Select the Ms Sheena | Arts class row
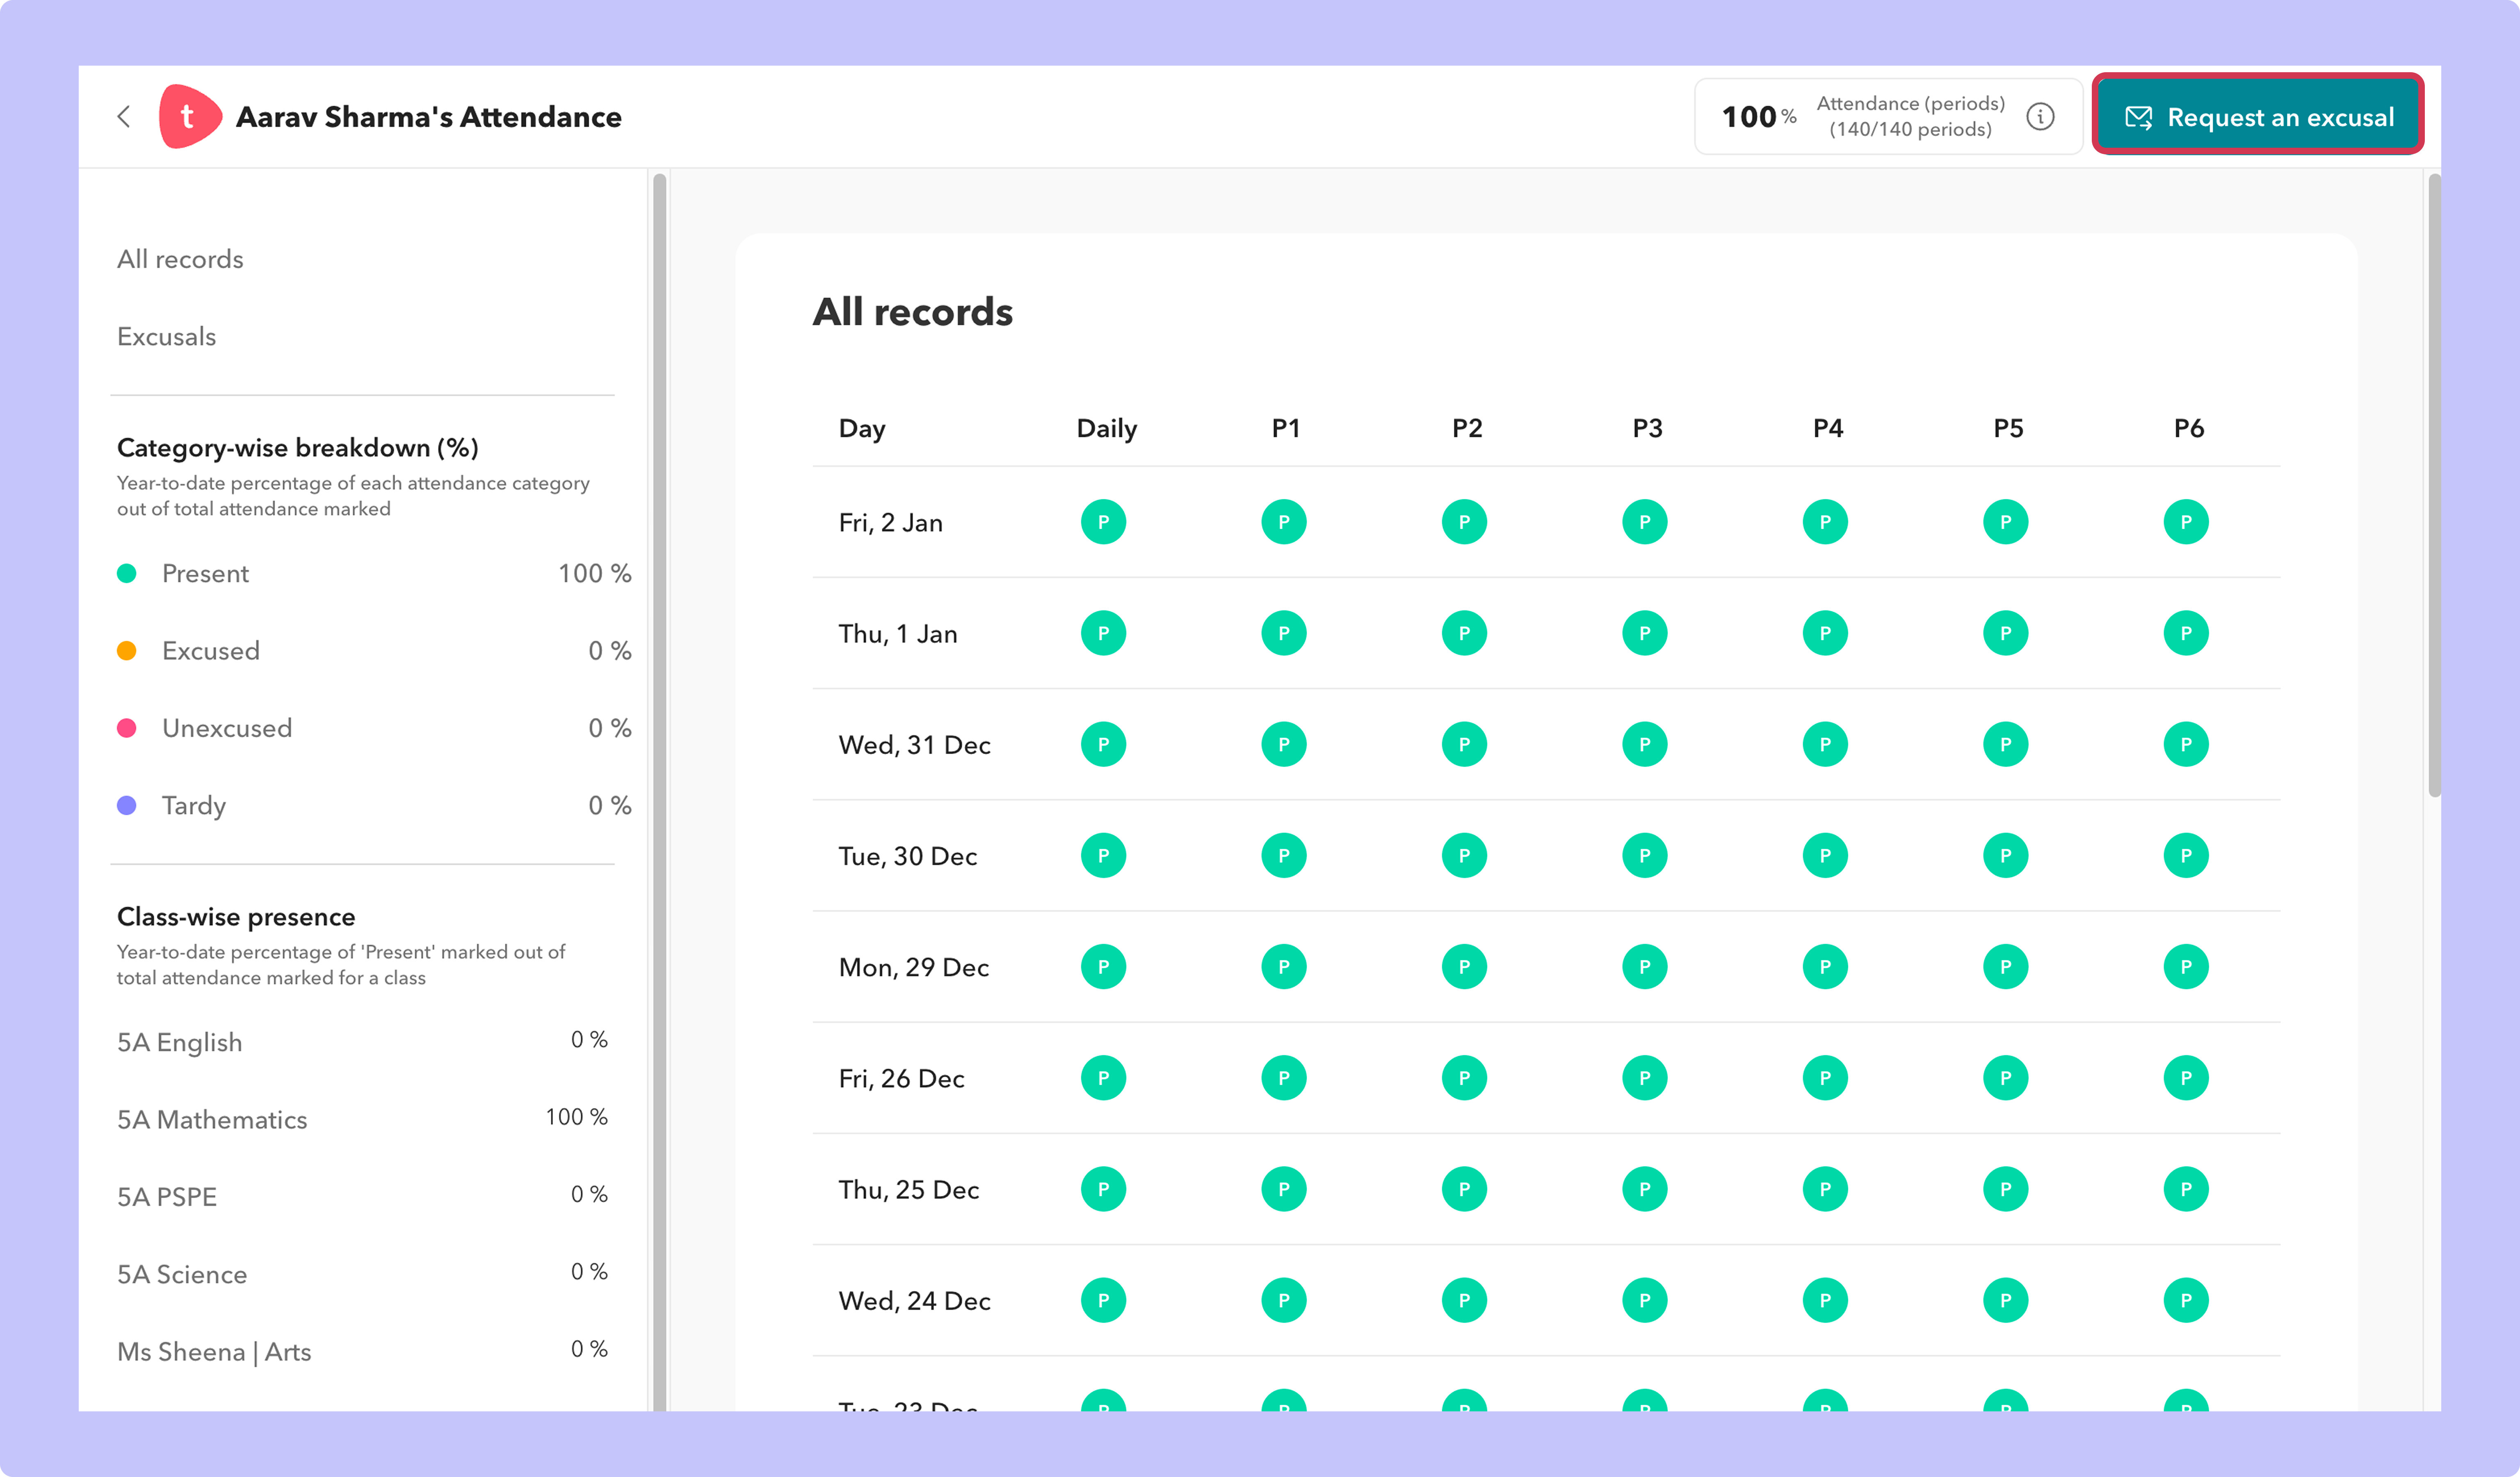Viewport: 2520px width, 1477px height. (362, 1351)
